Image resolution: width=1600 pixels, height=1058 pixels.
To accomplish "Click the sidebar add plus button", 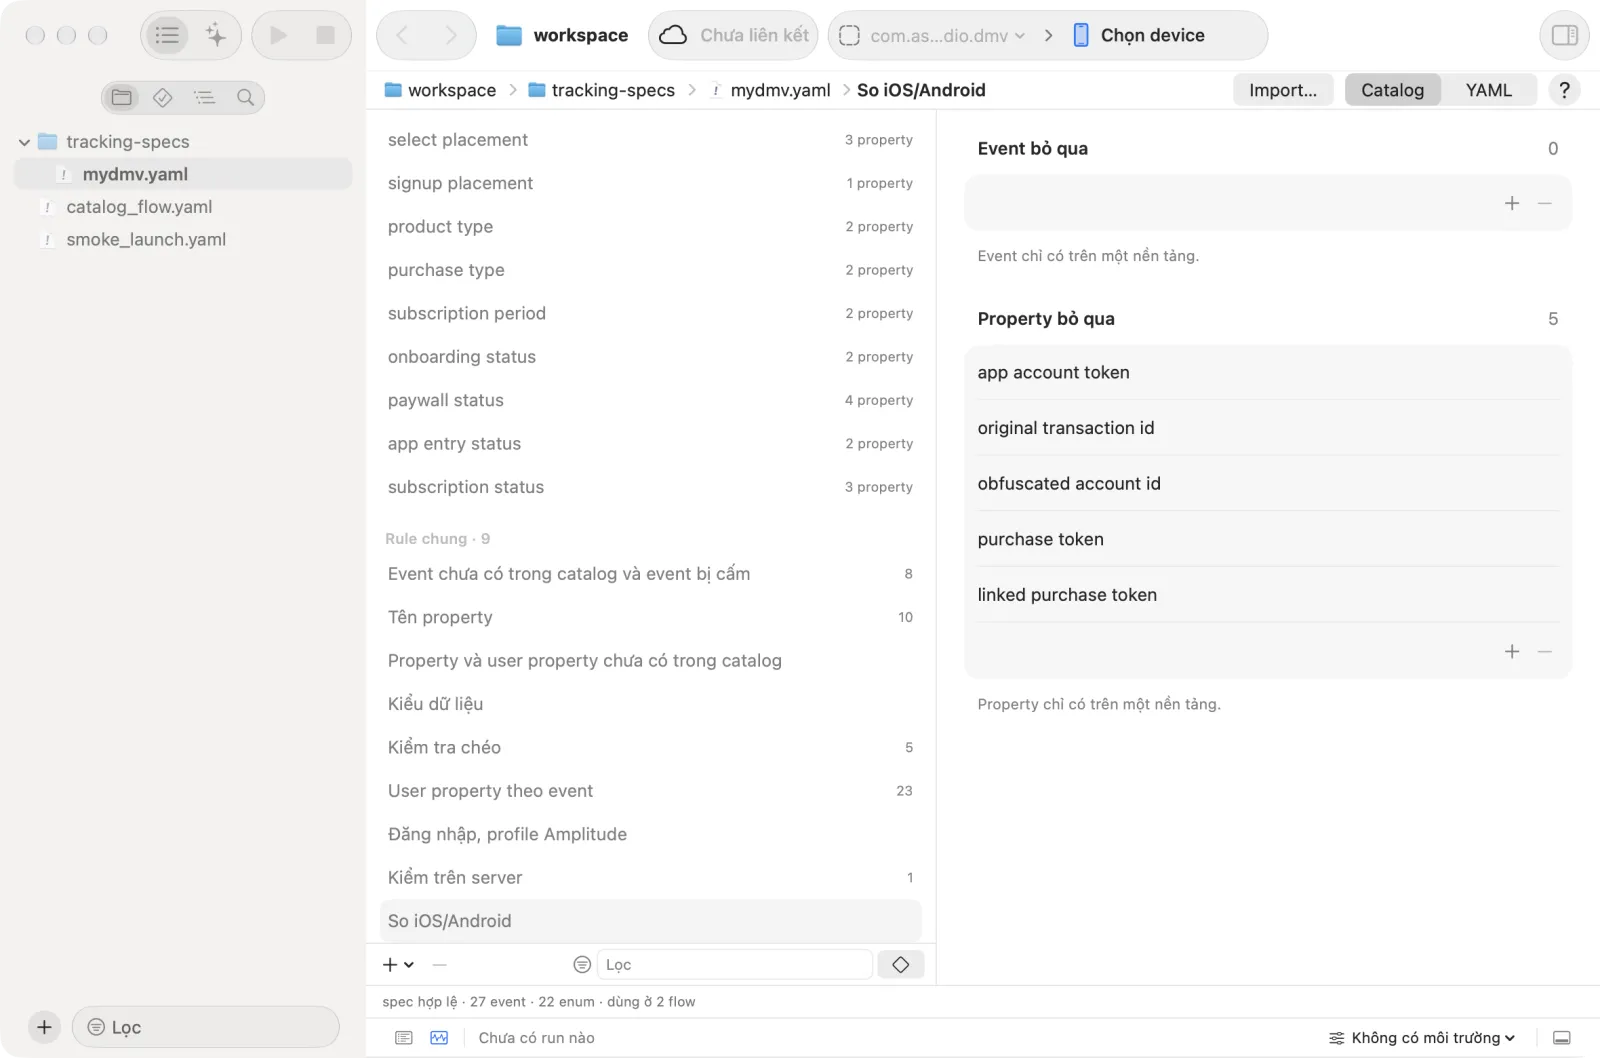I will (44, 1027).
